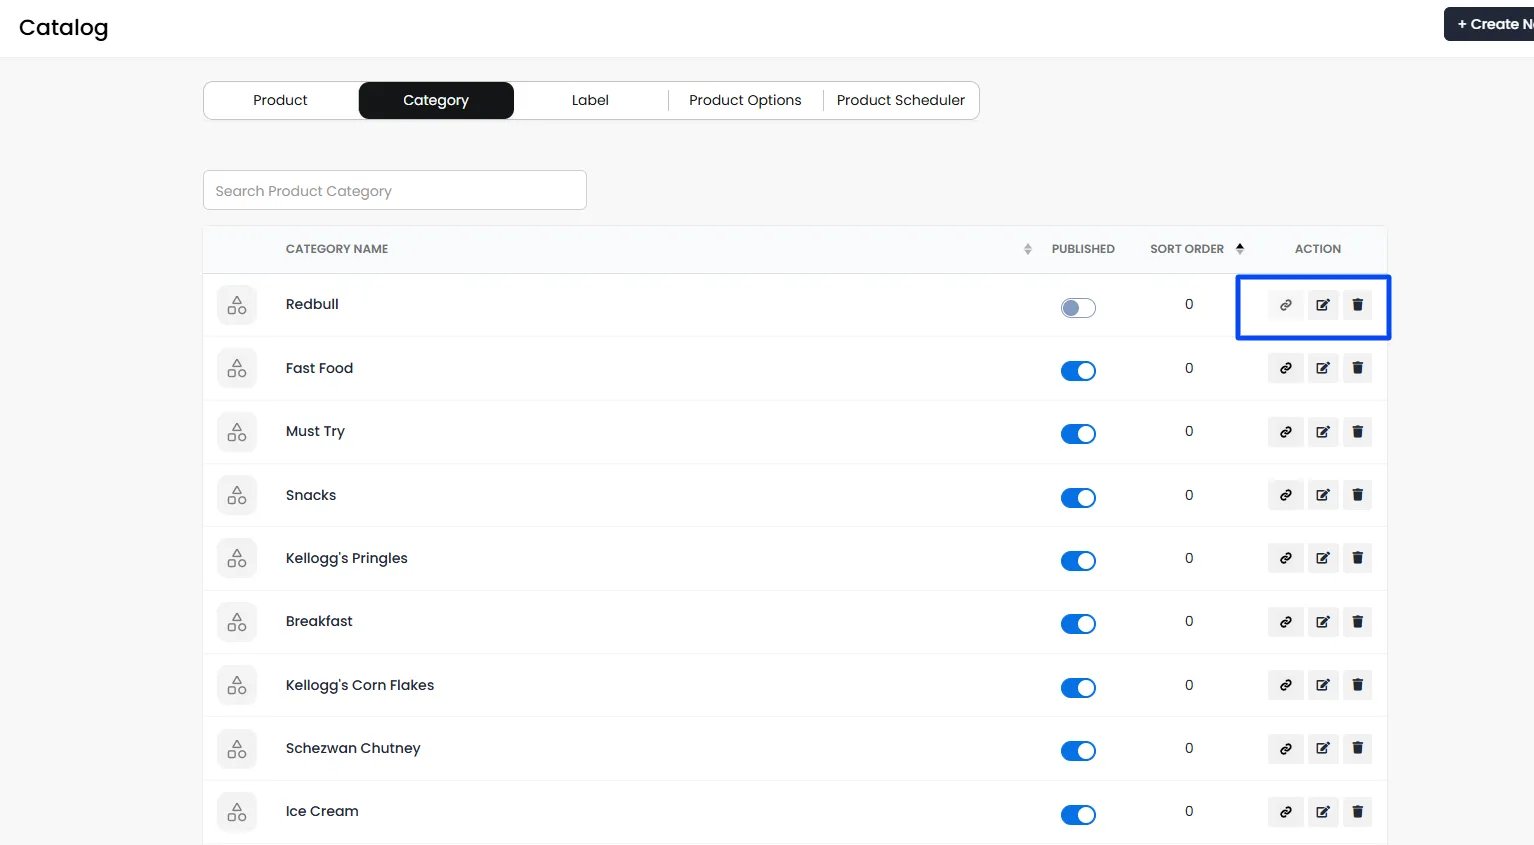Click link icon in Fast Food row

[x=1286, y=368]
